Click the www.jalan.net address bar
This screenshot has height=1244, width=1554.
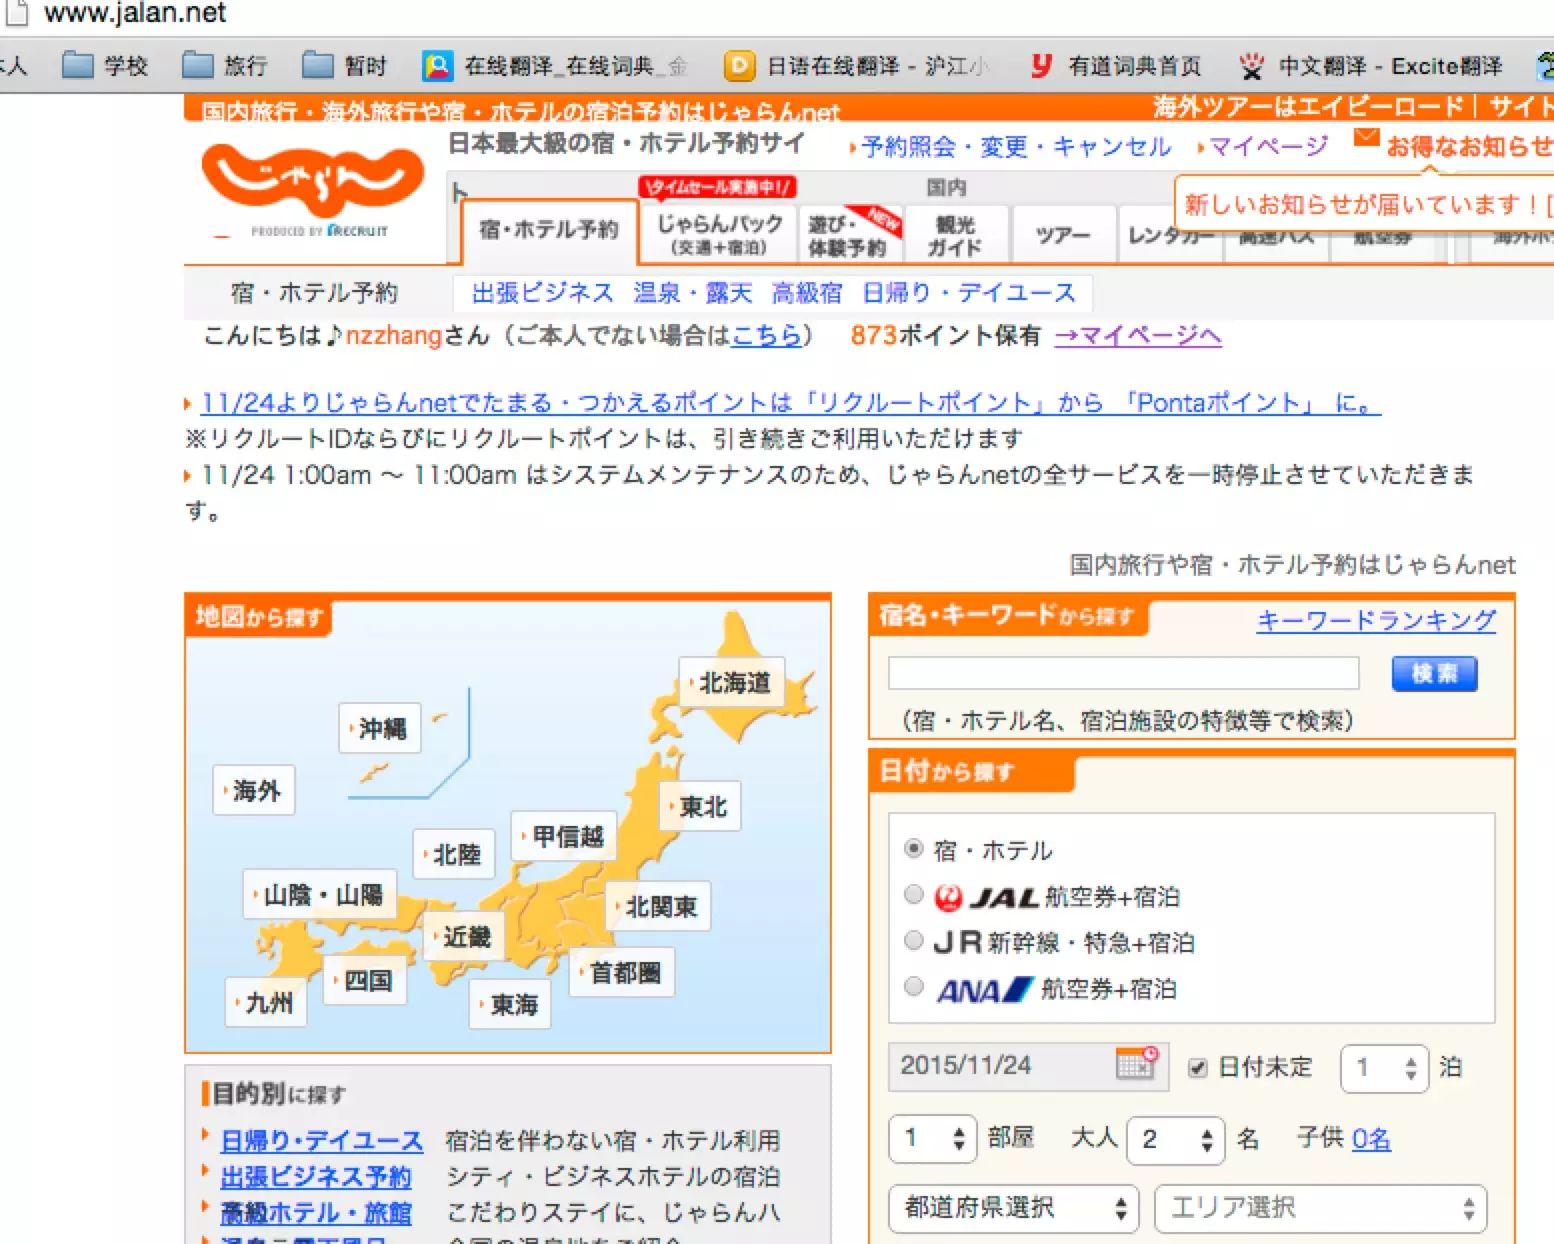coord(135,14)
